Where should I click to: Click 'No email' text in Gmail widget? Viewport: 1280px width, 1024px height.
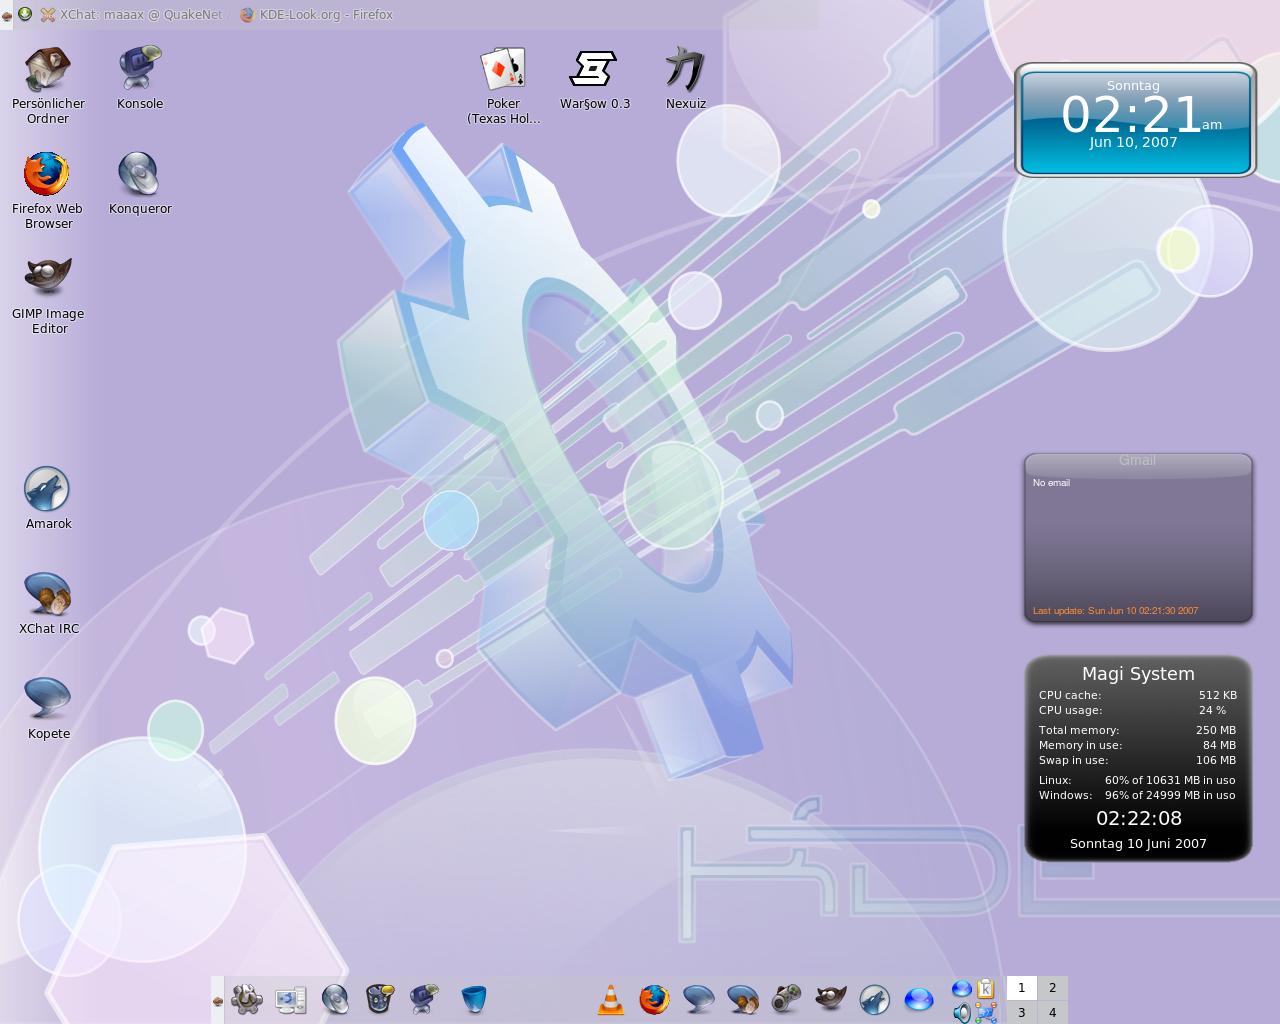1051,483
